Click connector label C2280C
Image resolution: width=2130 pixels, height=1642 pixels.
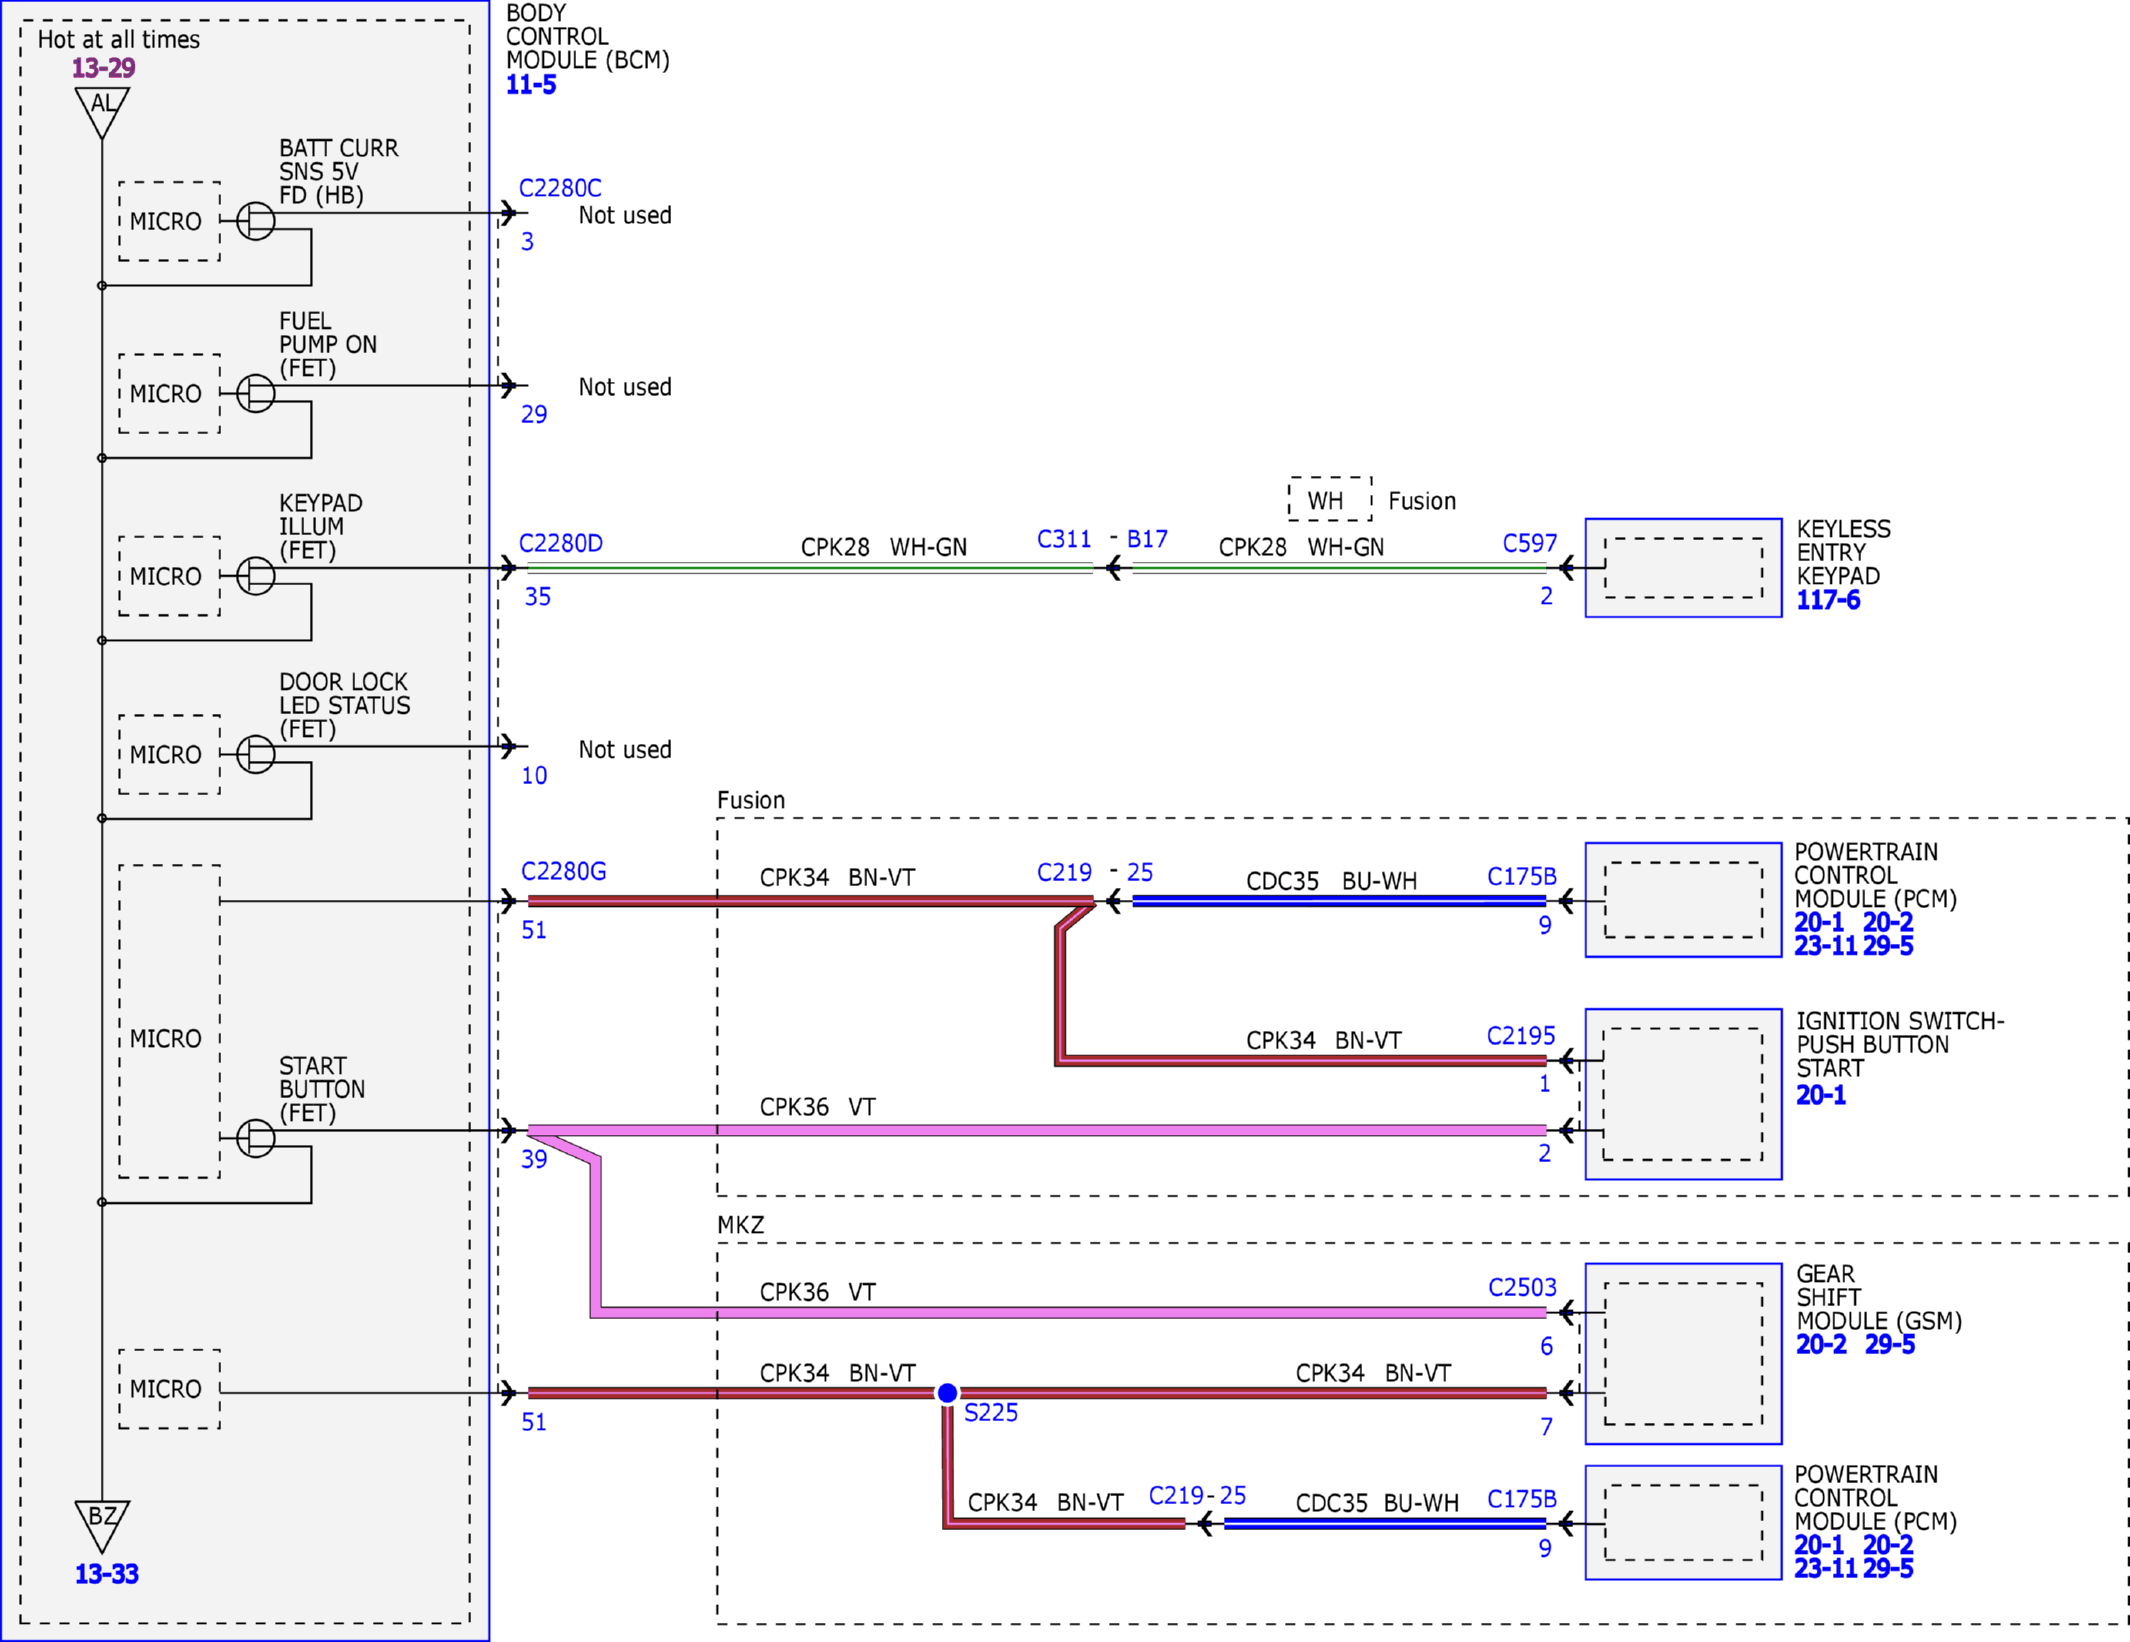click(560, 188)
